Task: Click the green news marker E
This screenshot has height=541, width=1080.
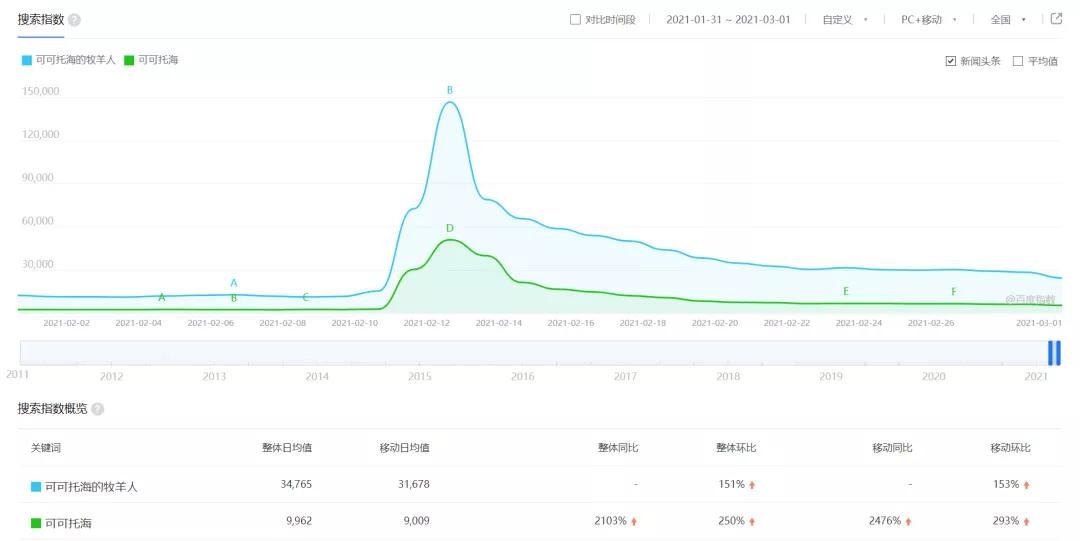Action: tap(846, 292)
